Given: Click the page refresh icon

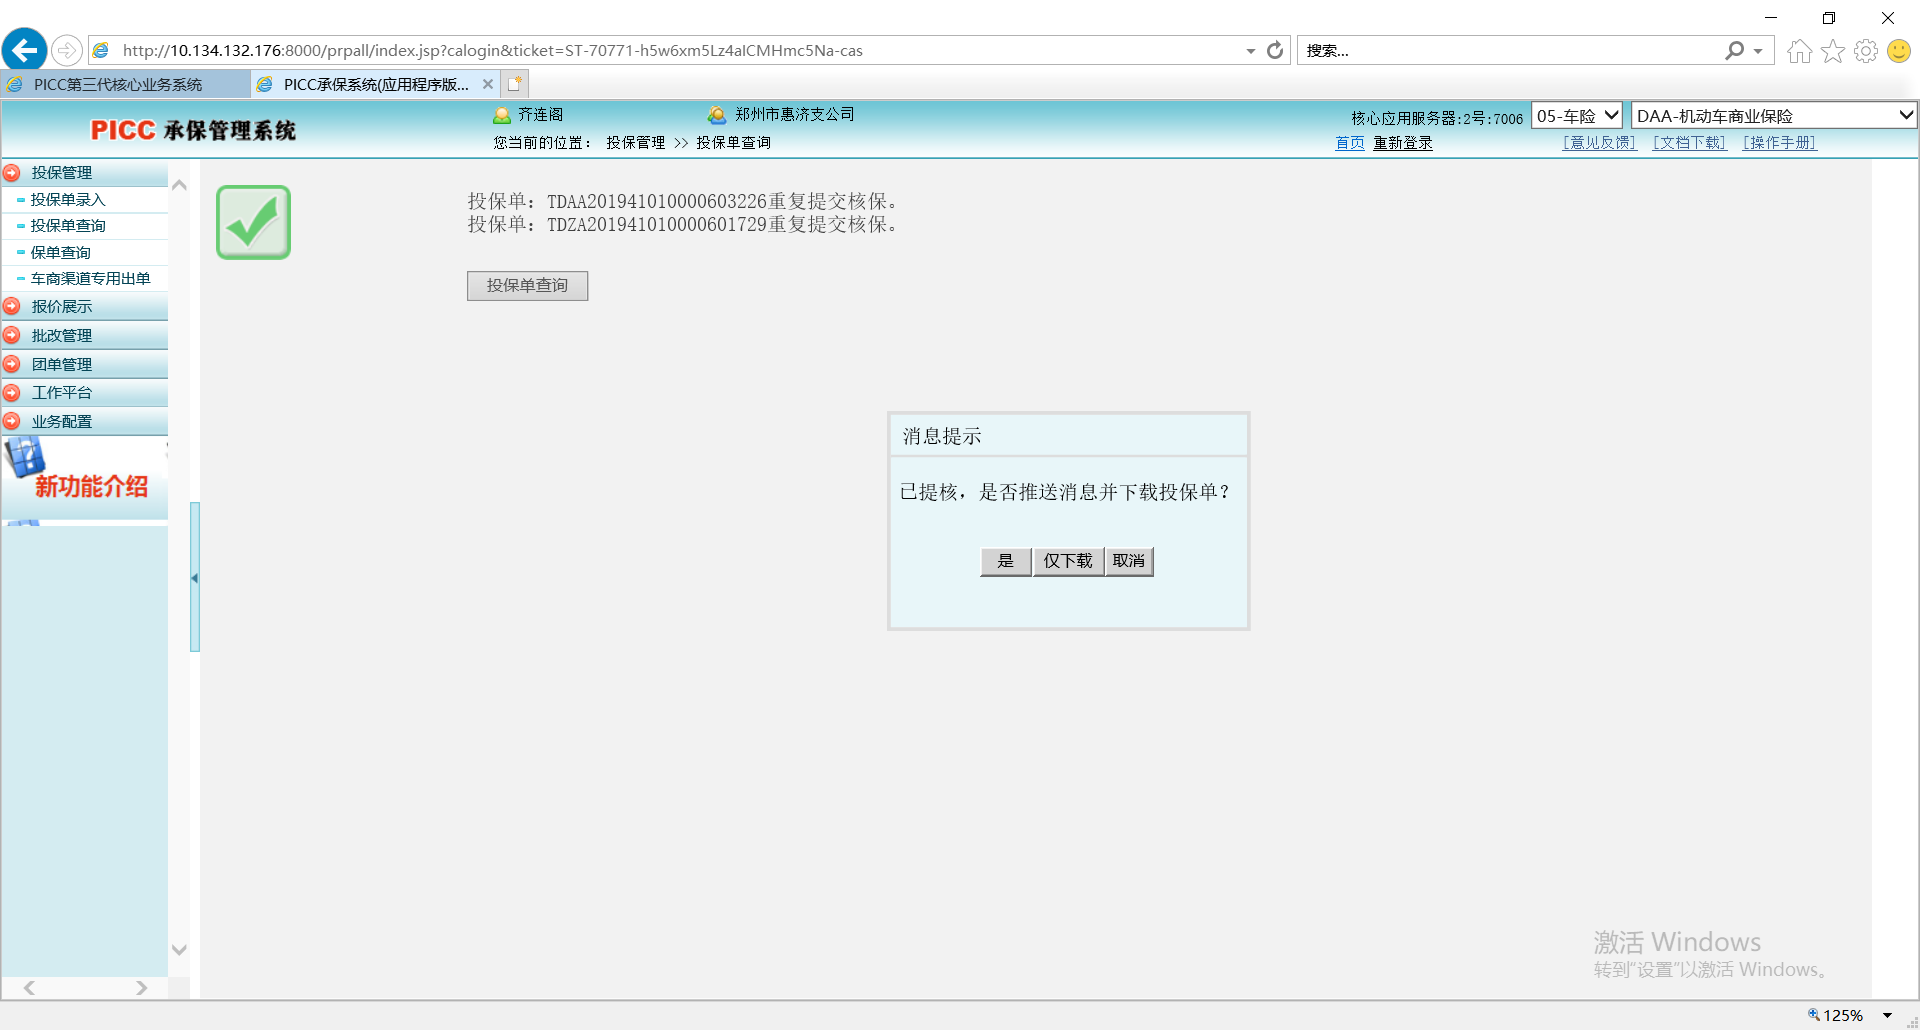Looking at the screenshot, I should pyautogui.click(x=1275, y=50).
